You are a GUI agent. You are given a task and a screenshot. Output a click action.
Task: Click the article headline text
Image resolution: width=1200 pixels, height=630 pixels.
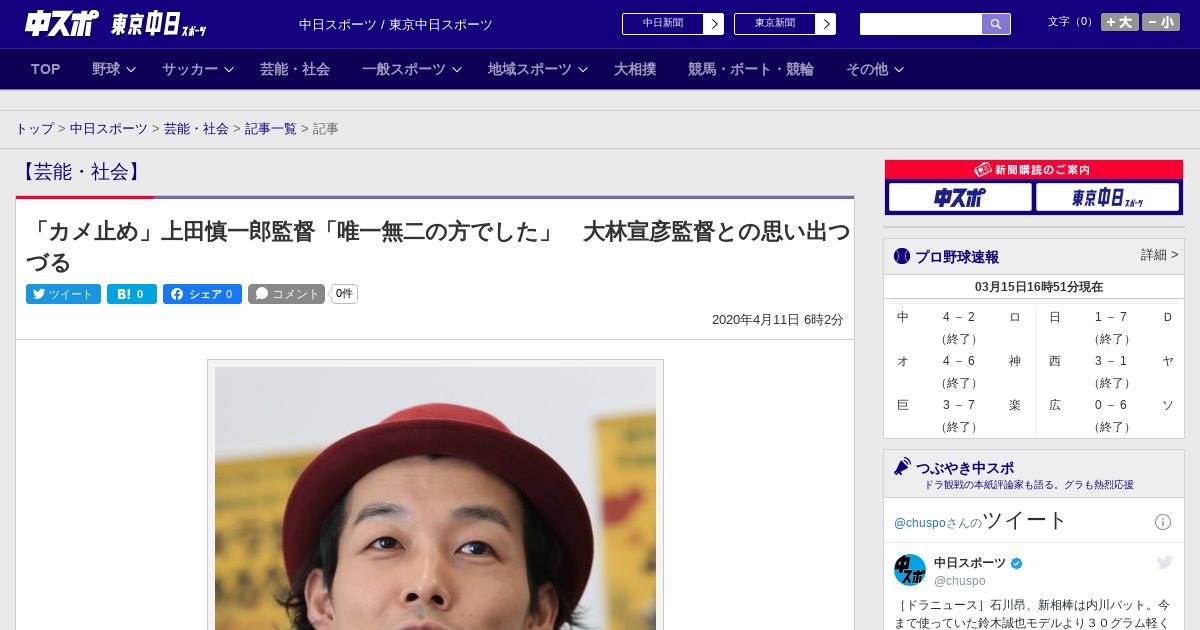coord(438,247)
